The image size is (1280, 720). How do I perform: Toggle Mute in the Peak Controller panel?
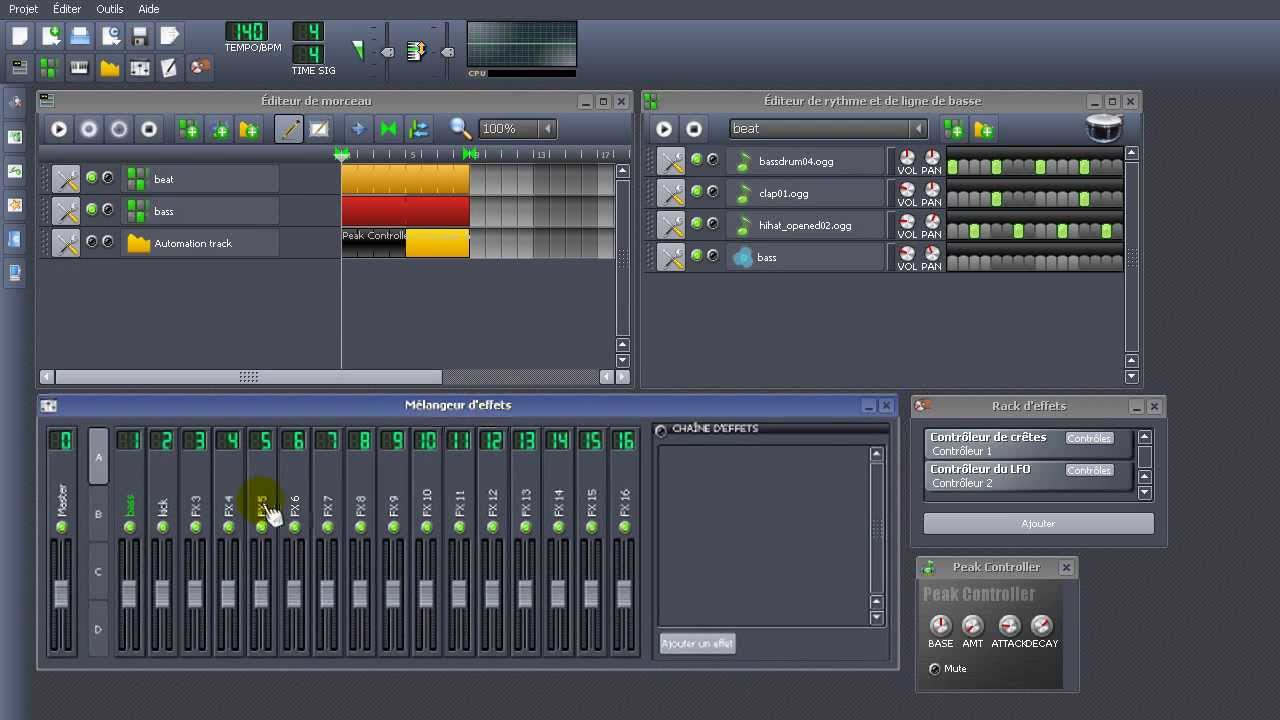[x=935, y=669]
